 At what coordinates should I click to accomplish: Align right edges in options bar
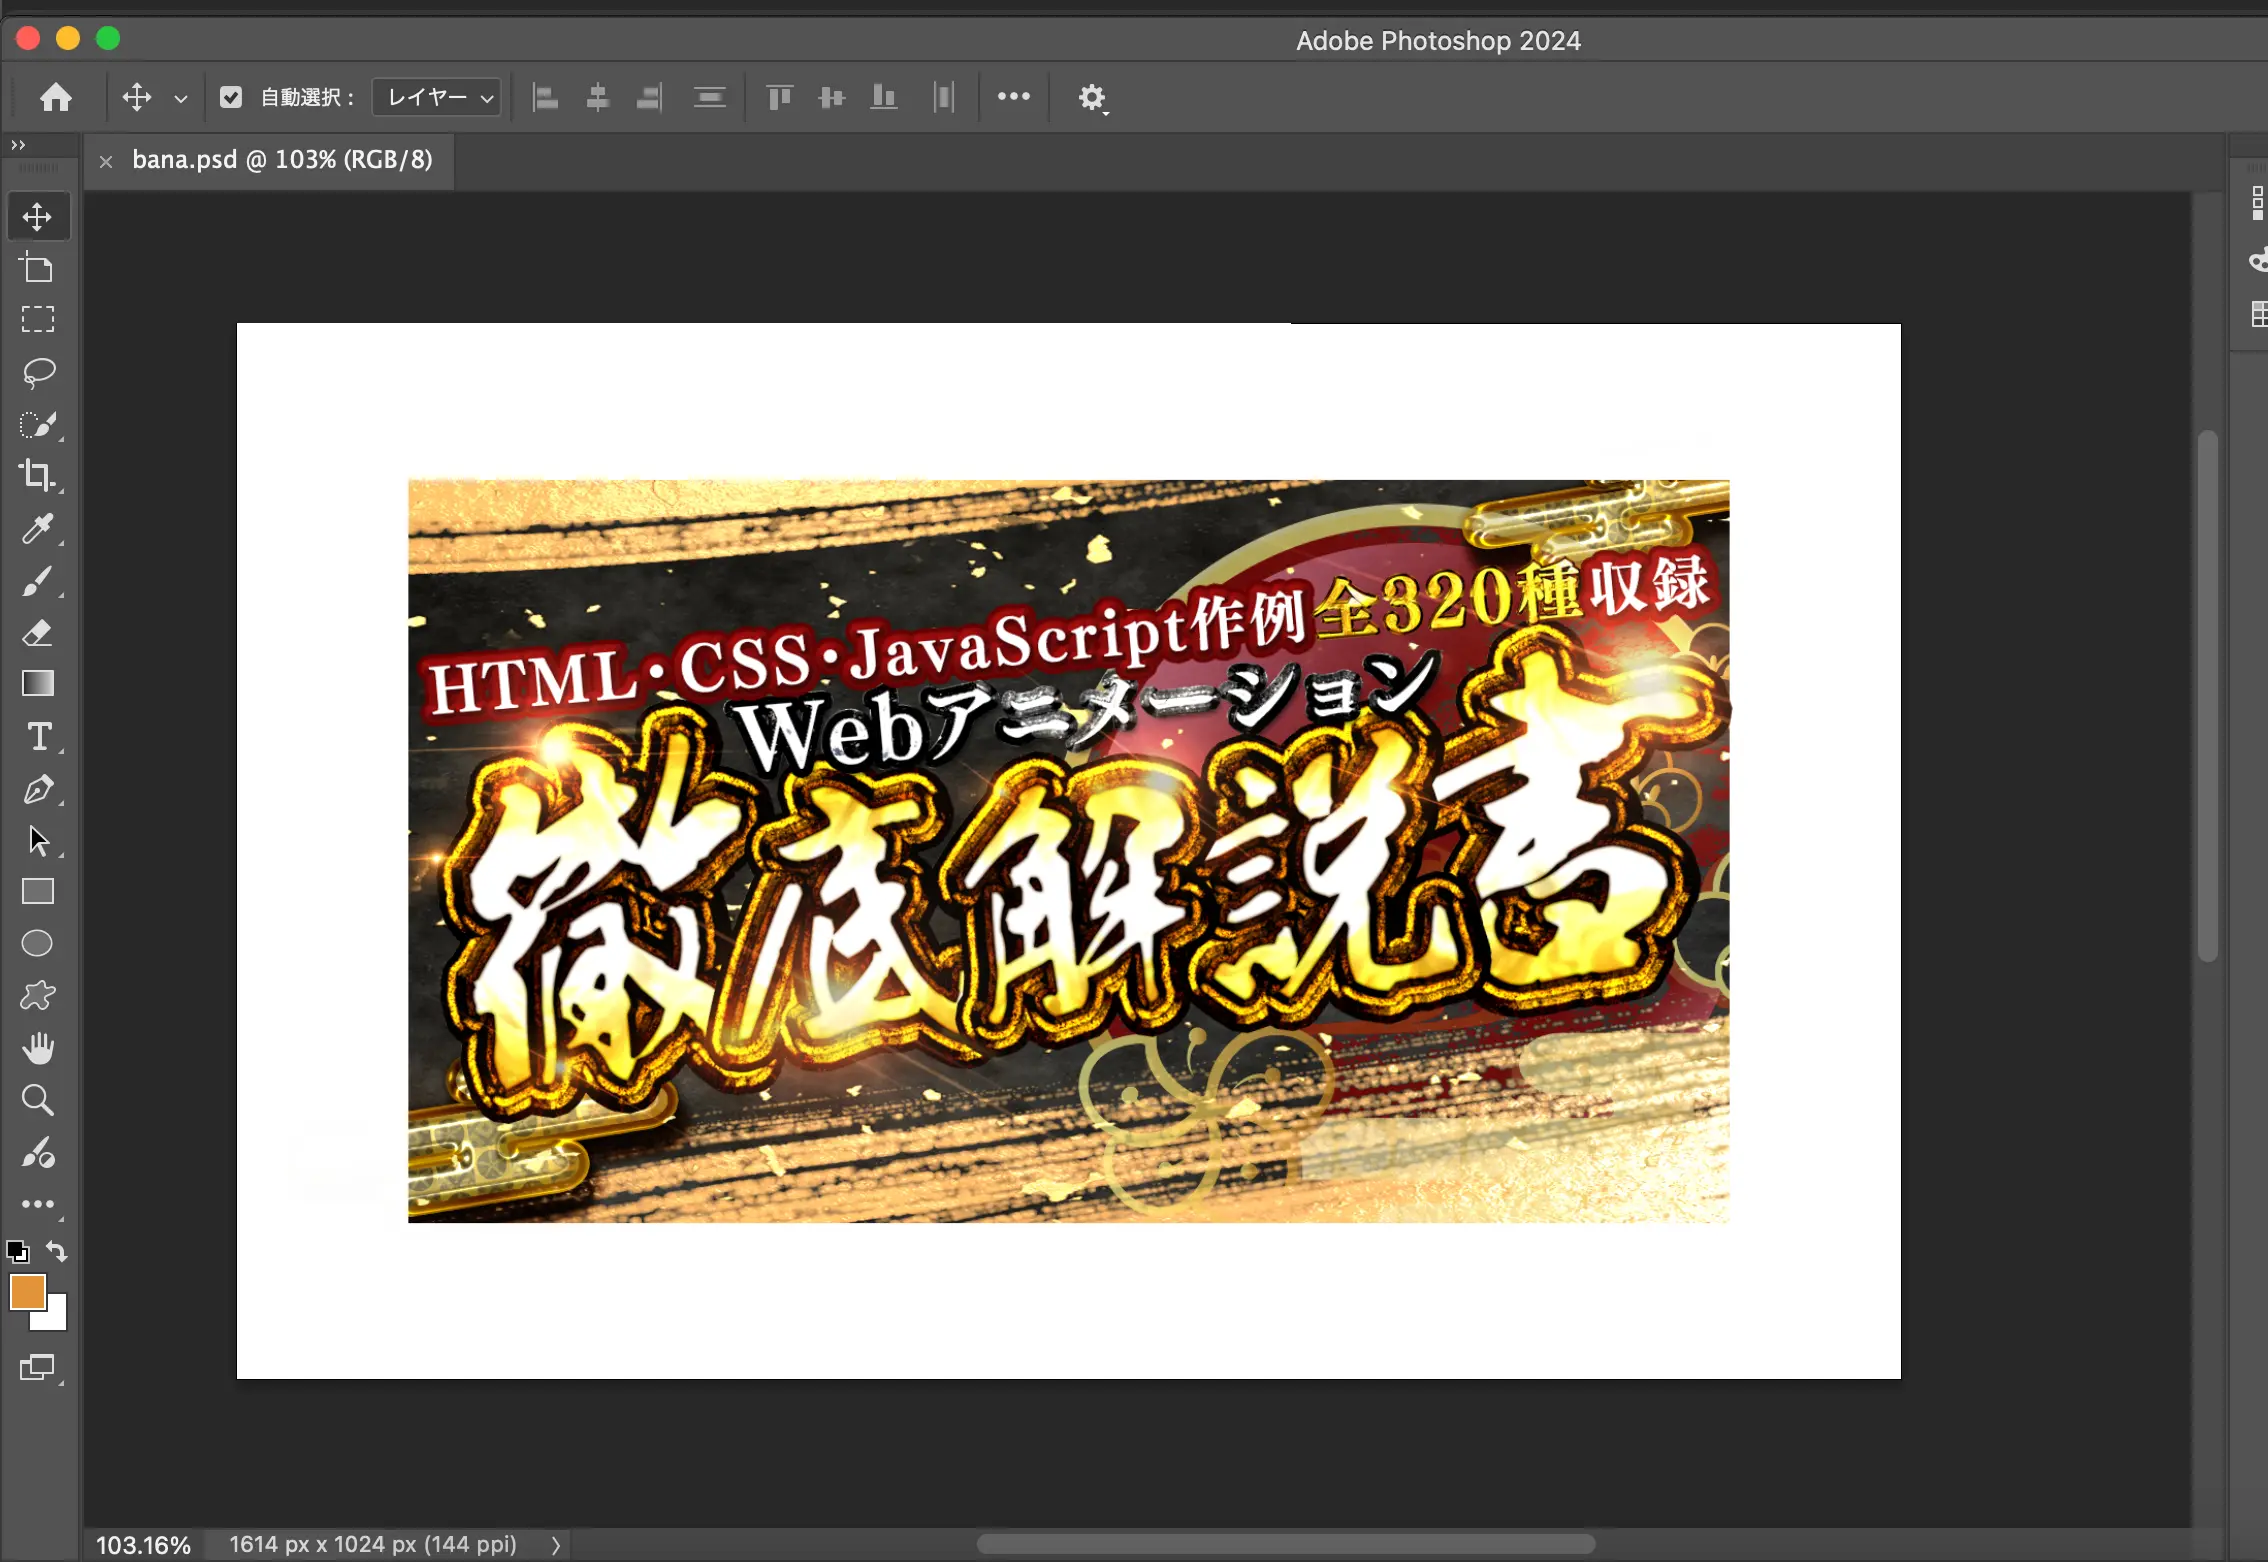[649, 97]
